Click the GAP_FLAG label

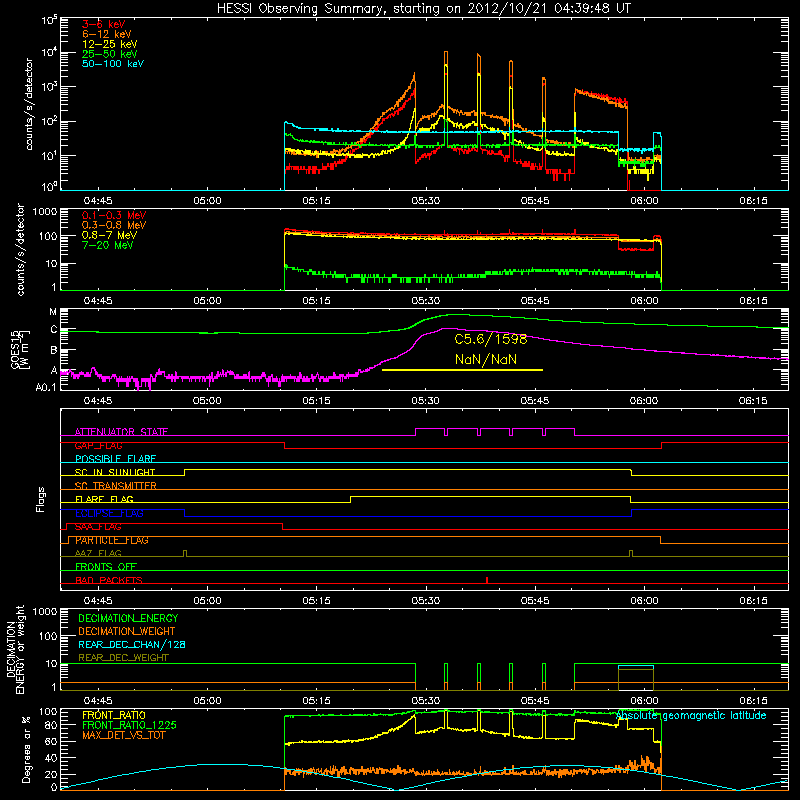click(98, 445)
